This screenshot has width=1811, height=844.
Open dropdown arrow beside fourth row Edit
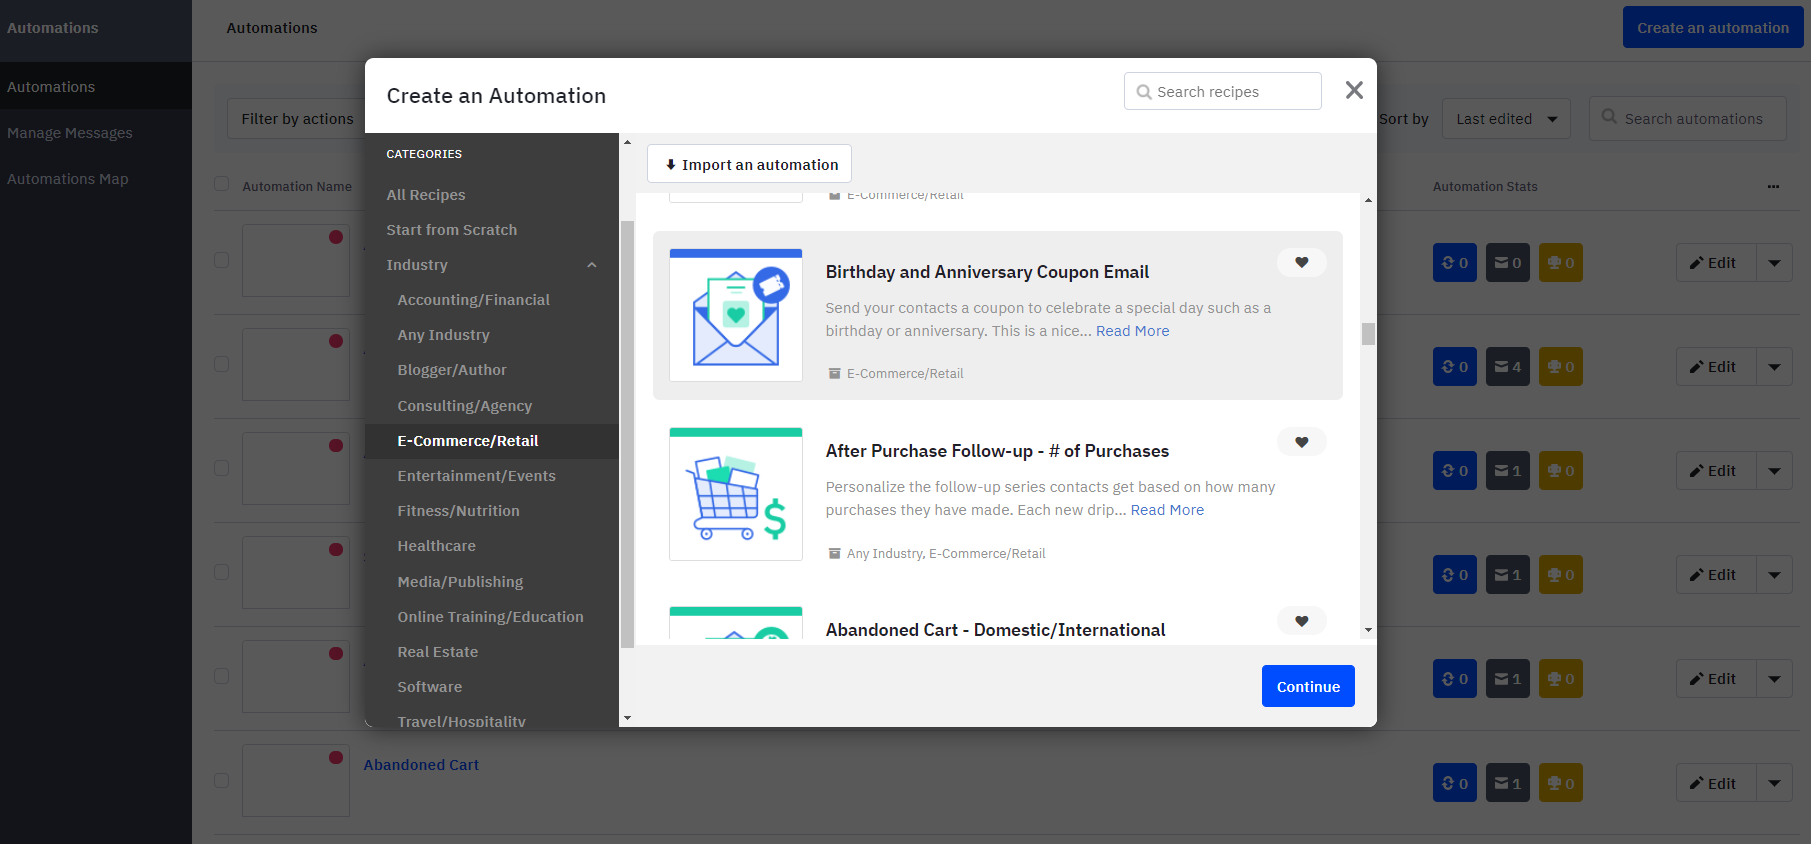1774,575
